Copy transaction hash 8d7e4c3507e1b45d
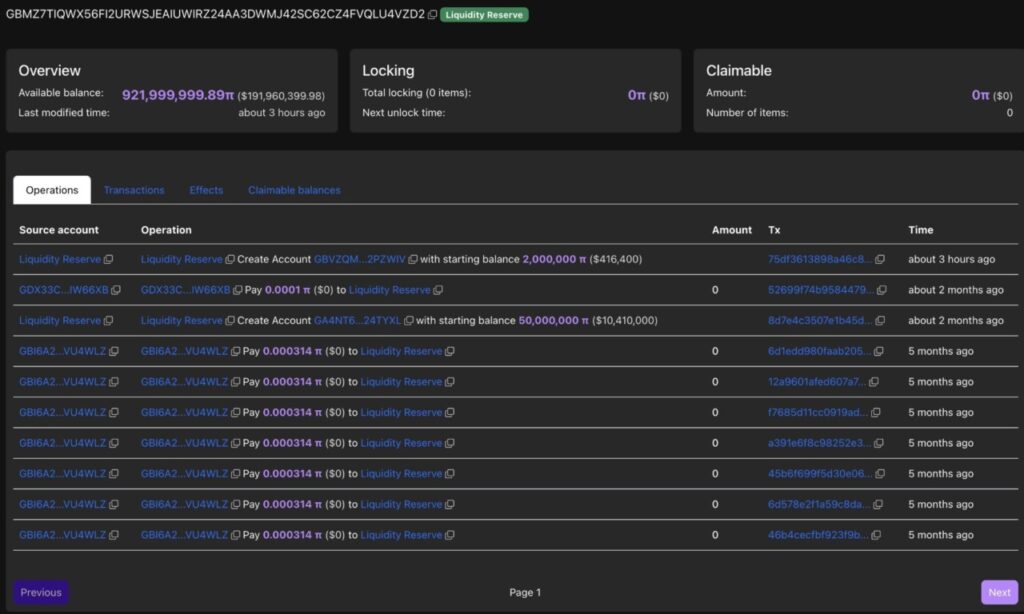The image size is (1024, 614). [x=880, y=321]
